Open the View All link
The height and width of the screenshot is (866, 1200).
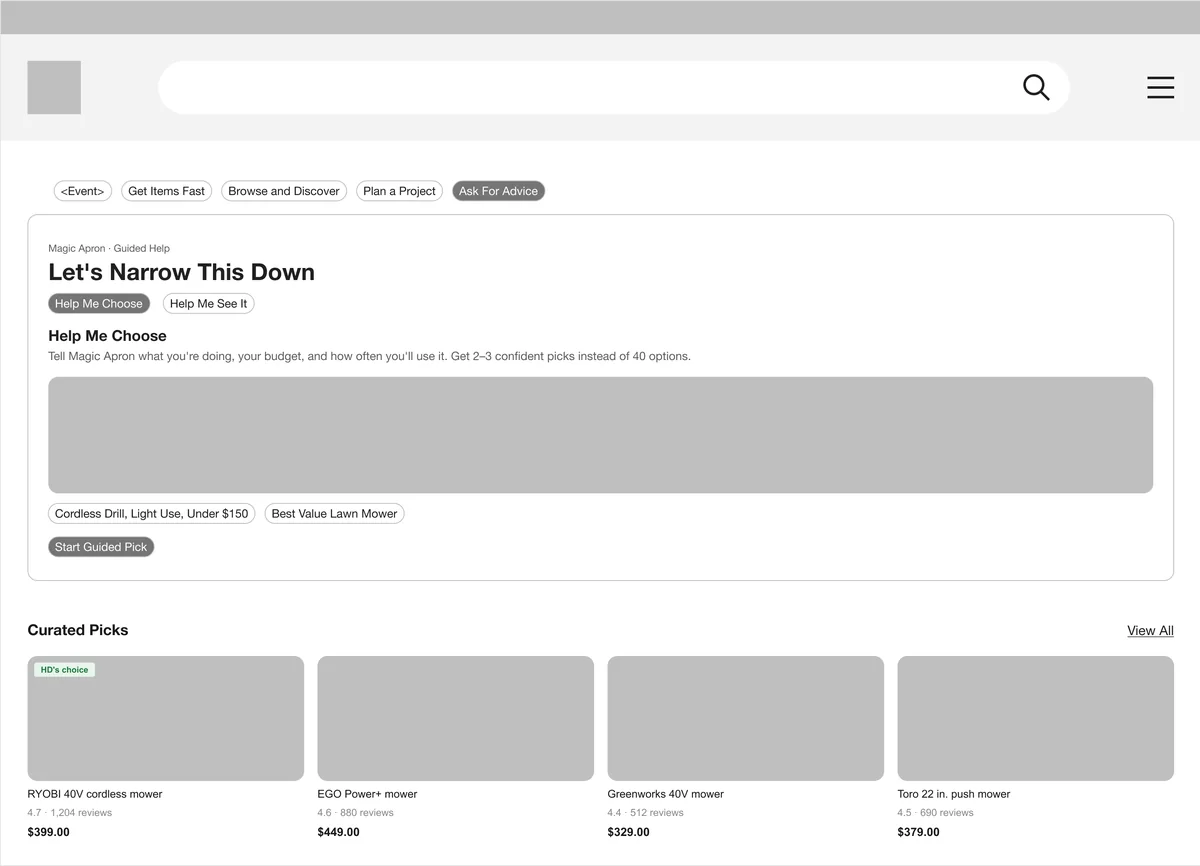[x=1150, y=631]
